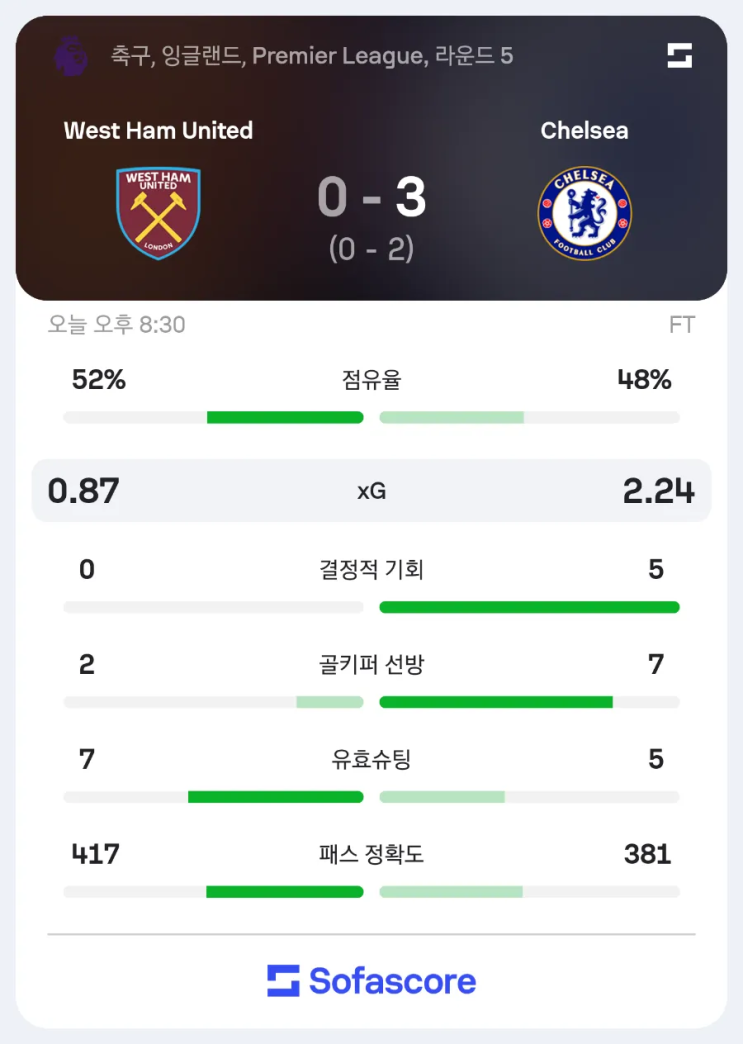
Task: Click the 0 - 3 final score
Action: (371, 198)
